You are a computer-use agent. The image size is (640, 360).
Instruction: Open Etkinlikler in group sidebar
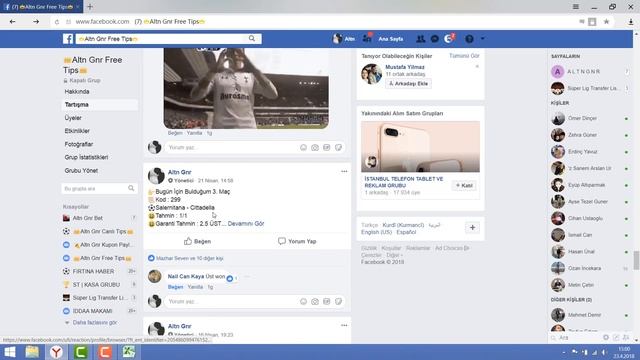click(77, 131)
